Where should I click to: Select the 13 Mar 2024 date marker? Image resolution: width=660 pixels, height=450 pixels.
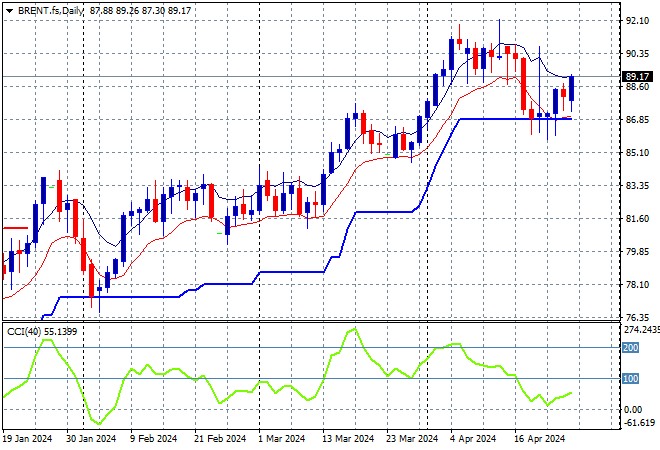[348, 438]
